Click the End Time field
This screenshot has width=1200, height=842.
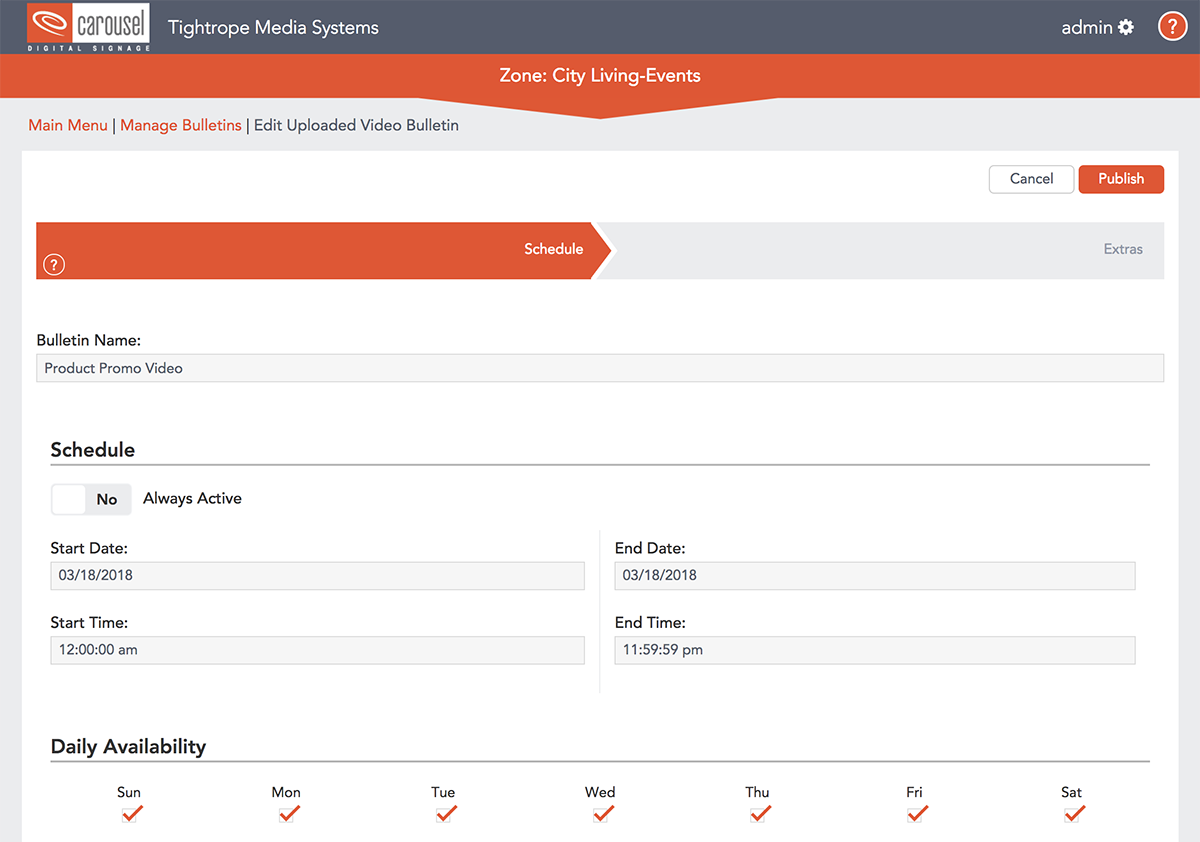point(874,650)
